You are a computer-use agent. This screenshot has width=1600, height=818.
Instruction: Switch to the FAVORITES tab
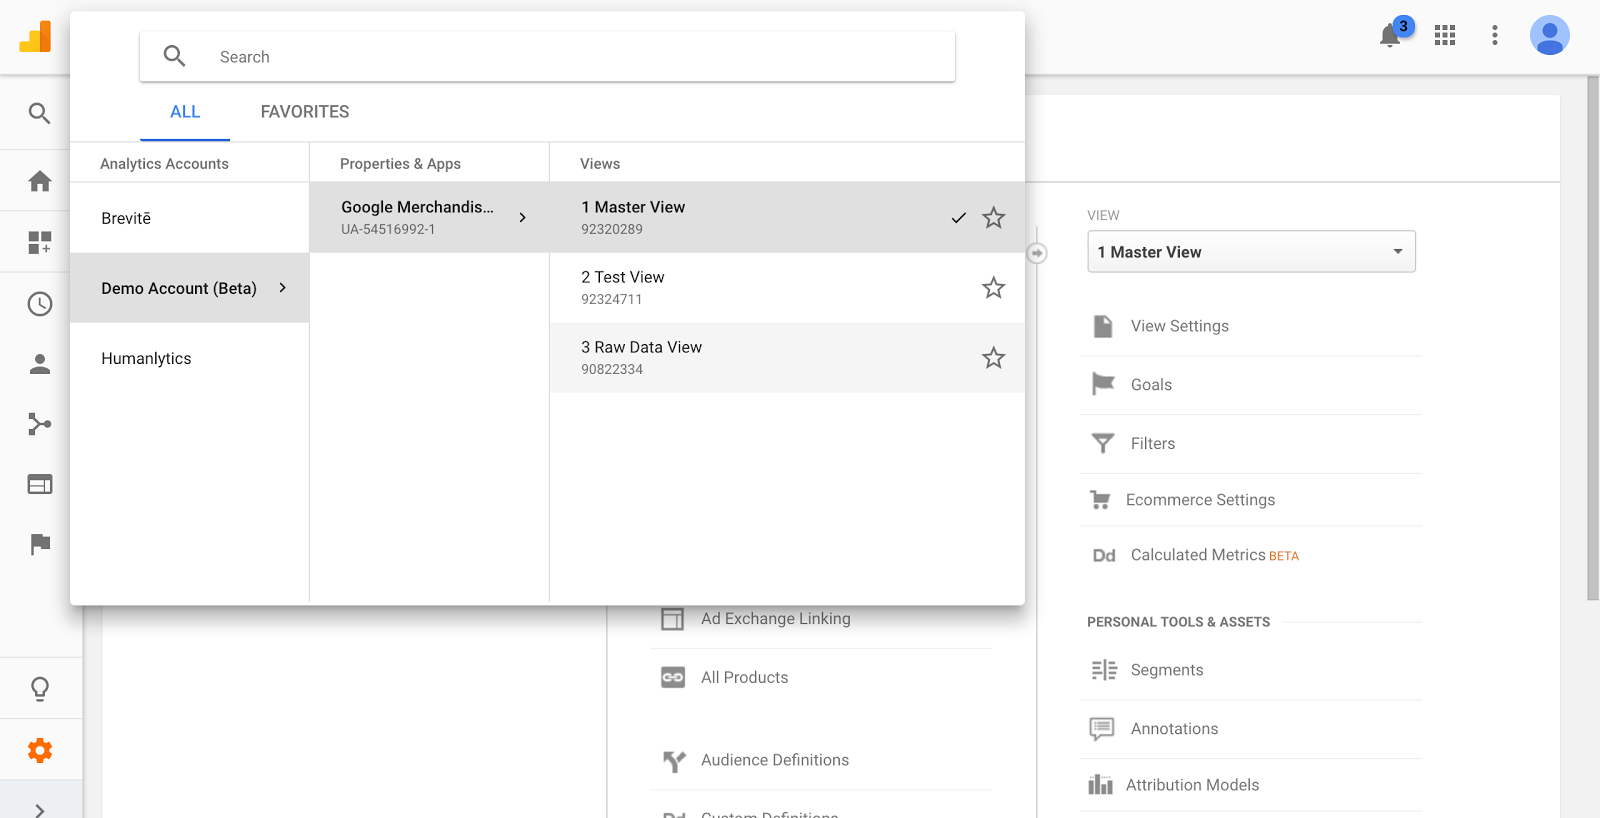(305, 112)
